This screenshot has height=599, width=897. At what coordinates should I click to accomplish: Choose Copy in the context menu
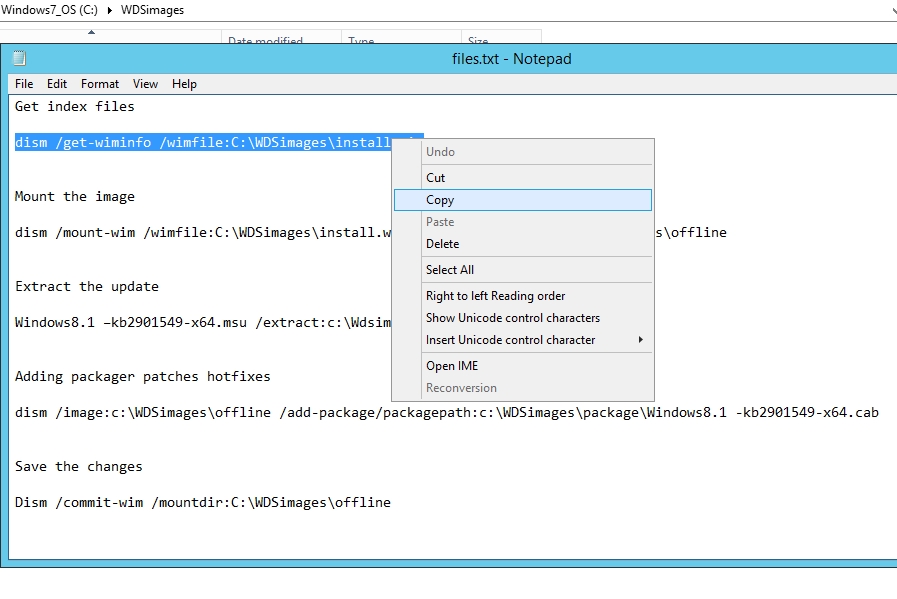coord(523,200)
